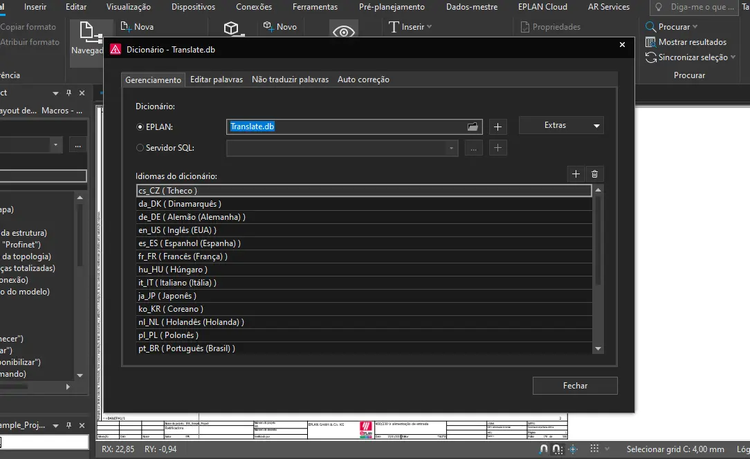Click the Mostrar resultados icon
Viewport: 750px width, 459px height.
(651, 42)
